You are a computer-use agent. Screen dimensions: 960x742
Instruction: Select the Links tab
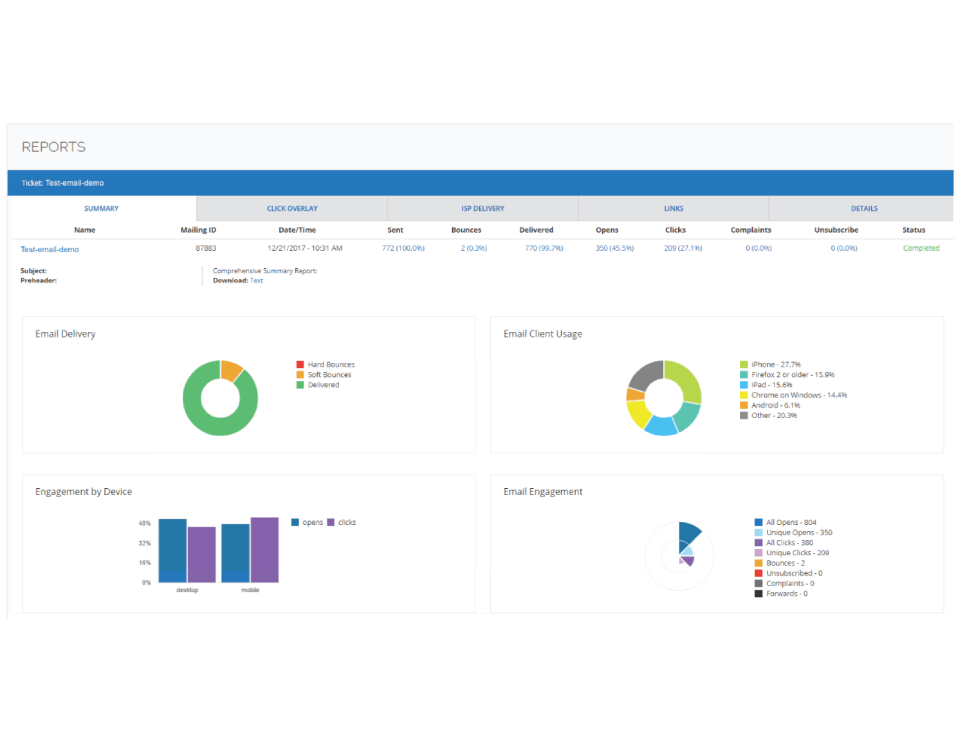[x=673, y=208]
